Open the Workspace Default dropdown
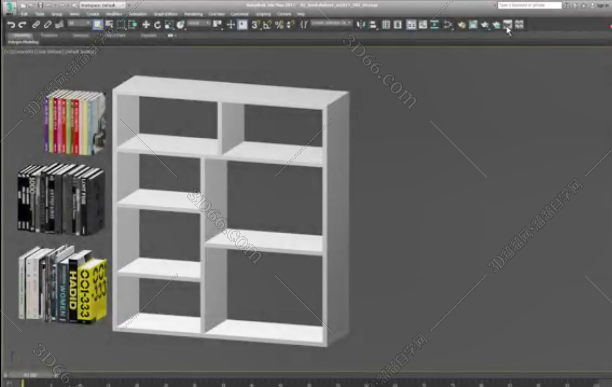Image resolution: width=612 pixels, height=387 pixels. point(103,5)
